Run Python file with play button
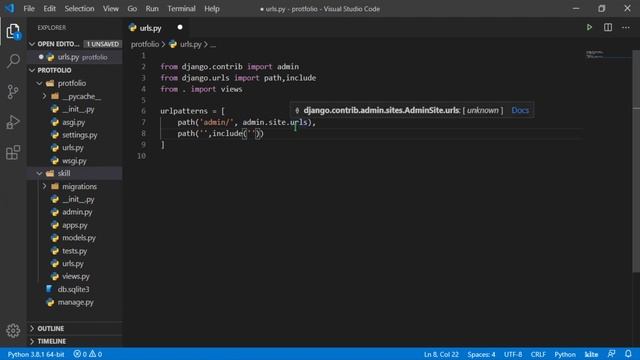 point(589,27)
